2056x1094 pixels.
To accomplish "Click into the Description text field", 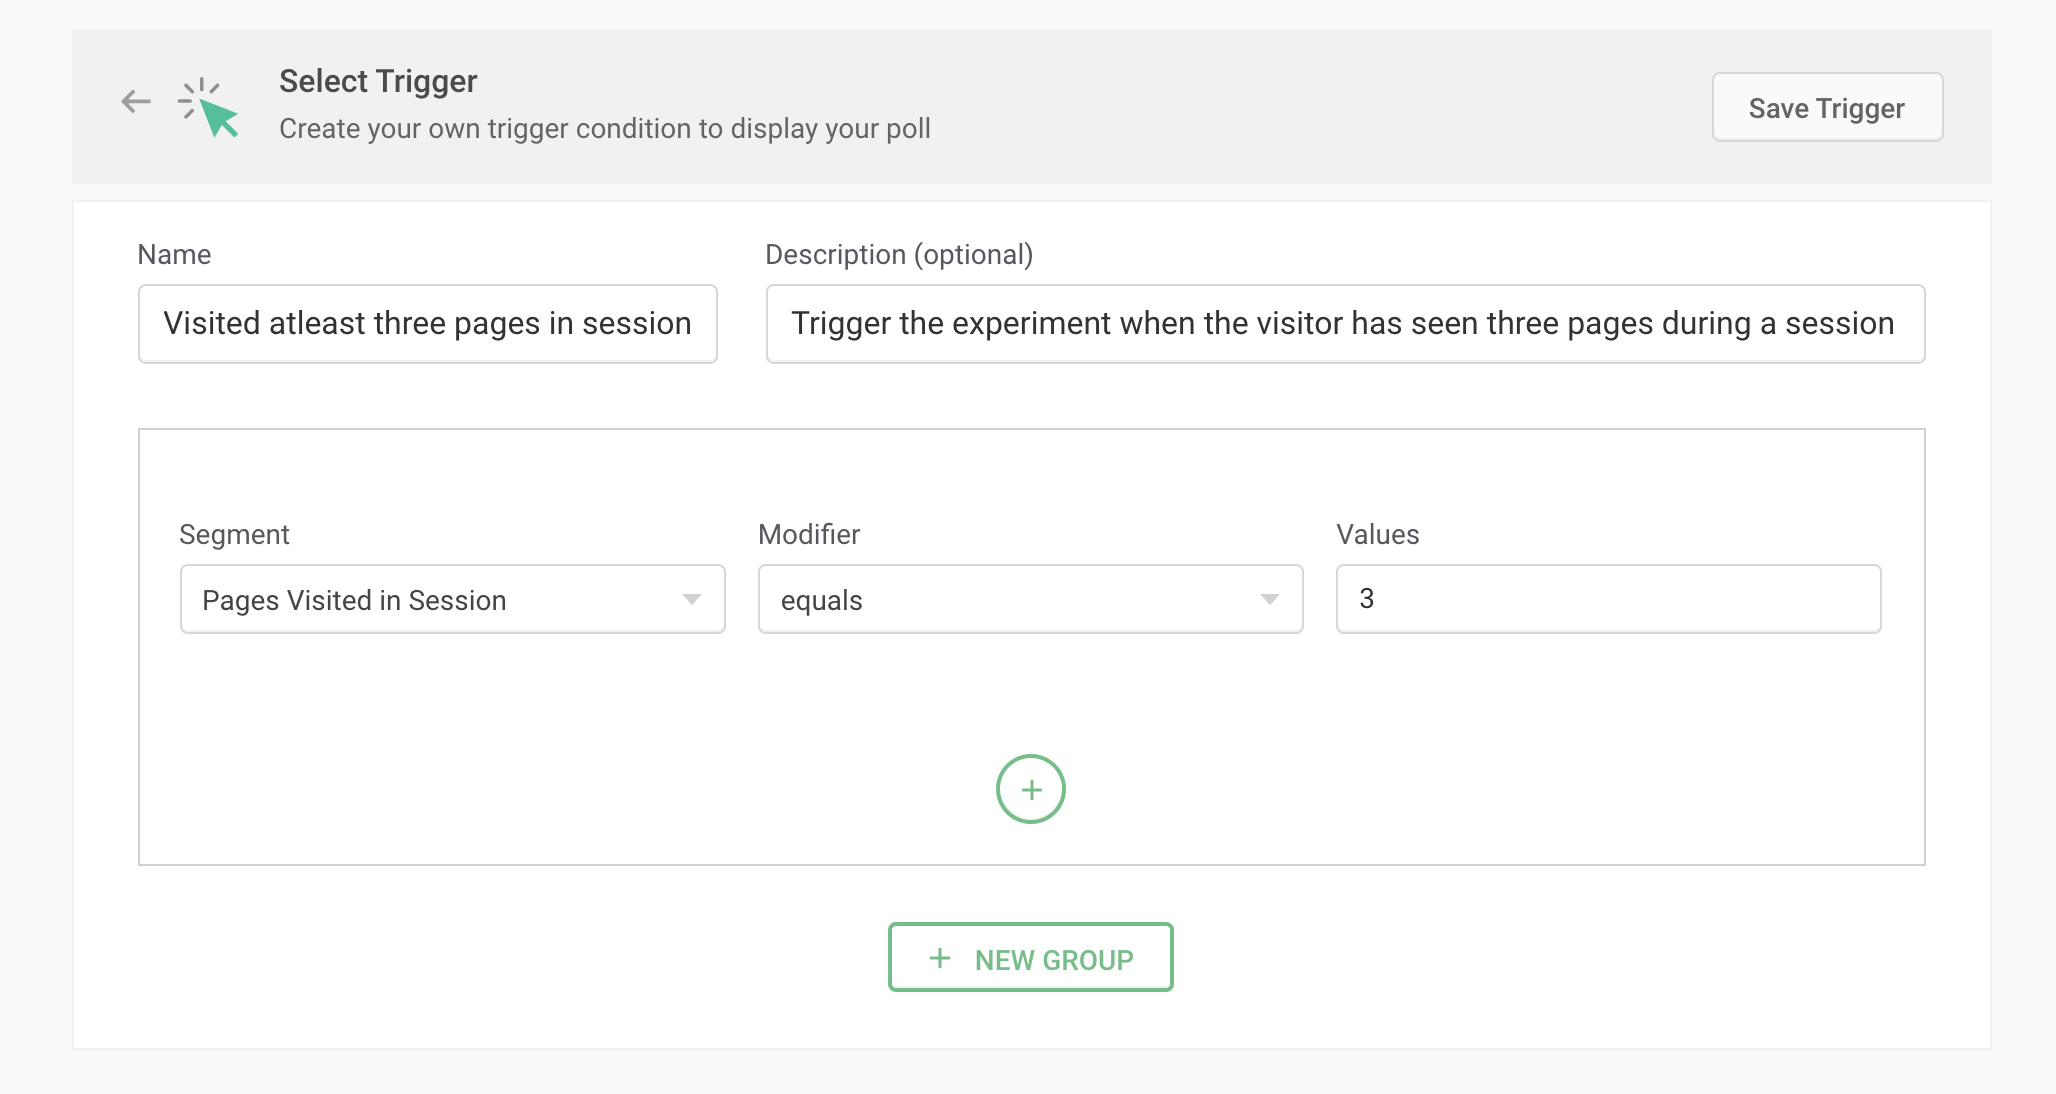I will (1344, 324).
